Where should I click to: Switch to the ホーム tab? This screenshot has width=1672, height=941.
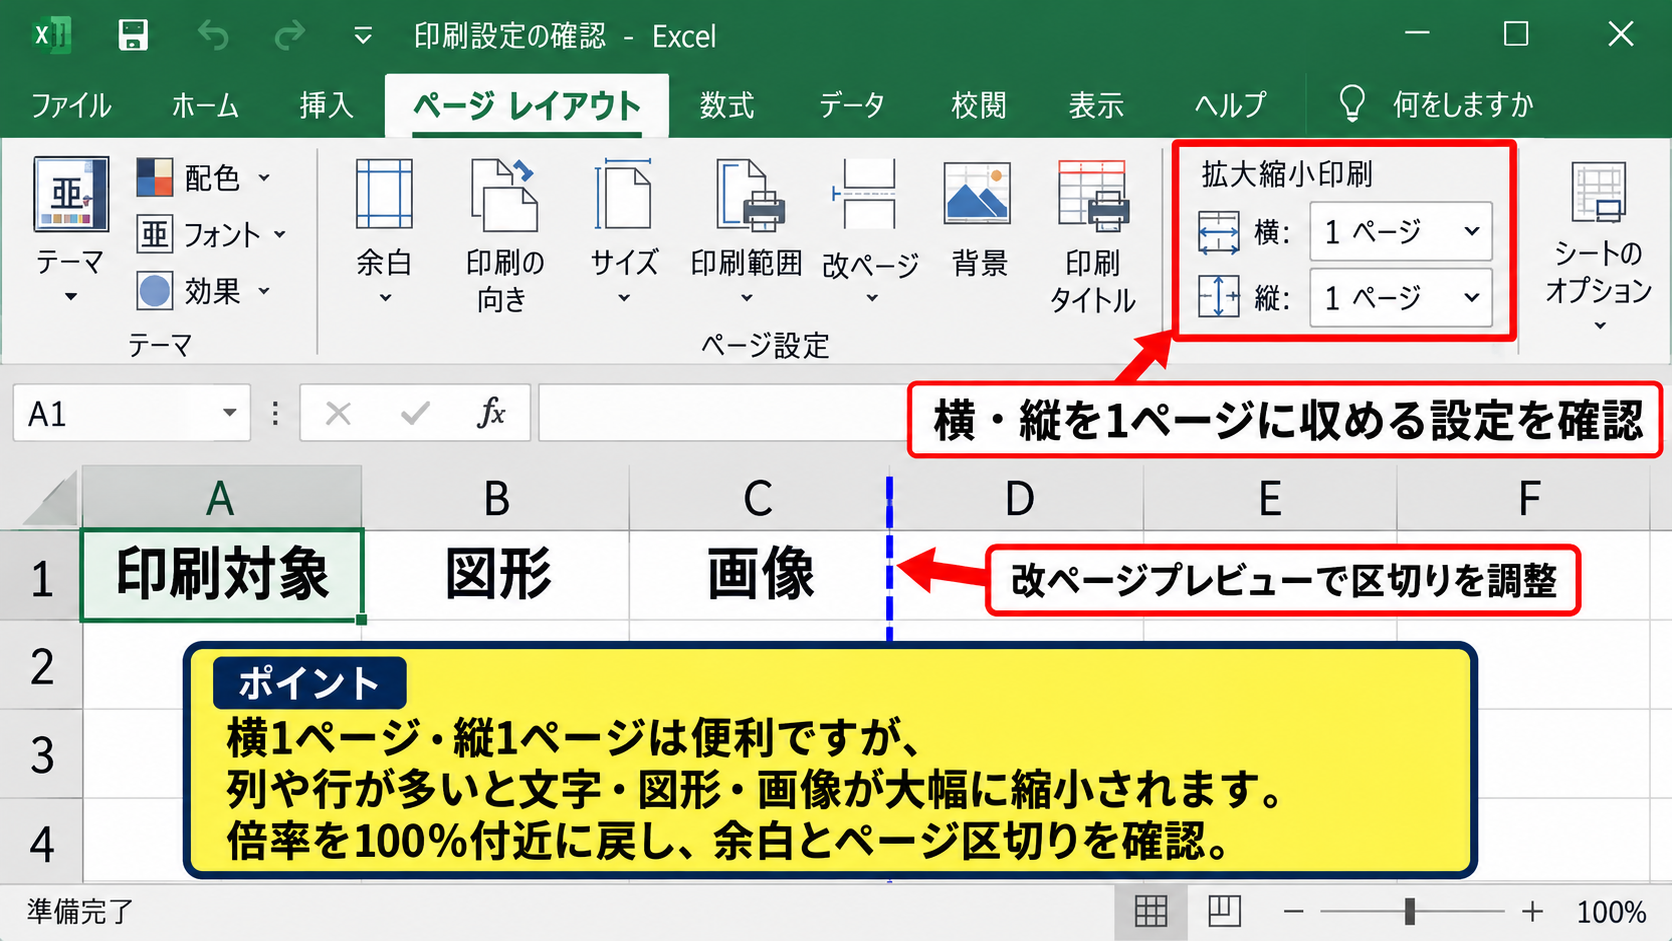(x=205, y=105)
